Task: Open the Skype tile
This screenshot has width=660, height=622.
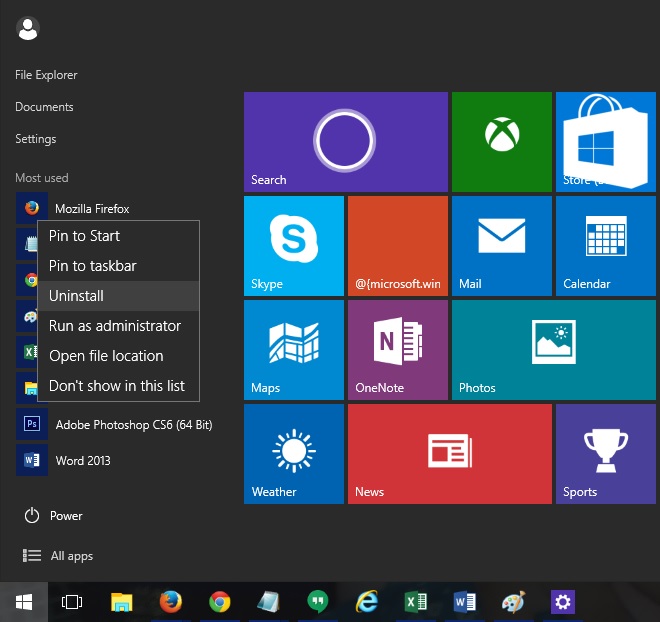Action: (x=294, y=246)
